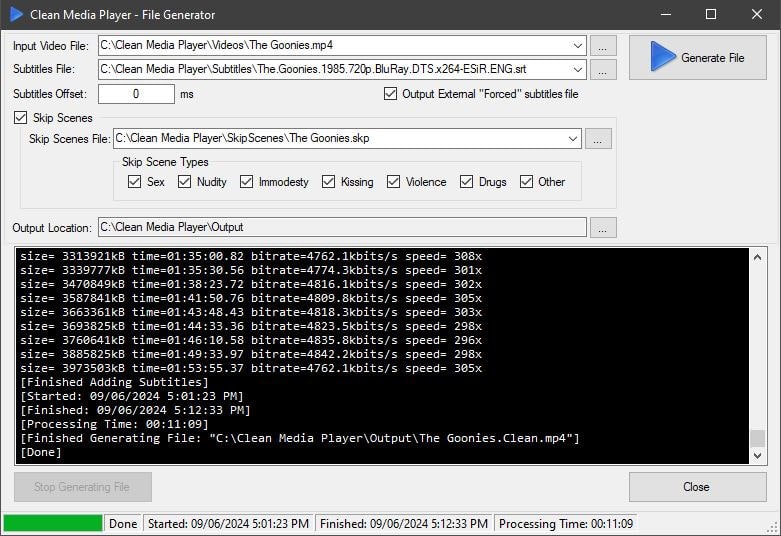781x536 pixels.
Task: Minimize the File Generator window
Action: point(665,14)
